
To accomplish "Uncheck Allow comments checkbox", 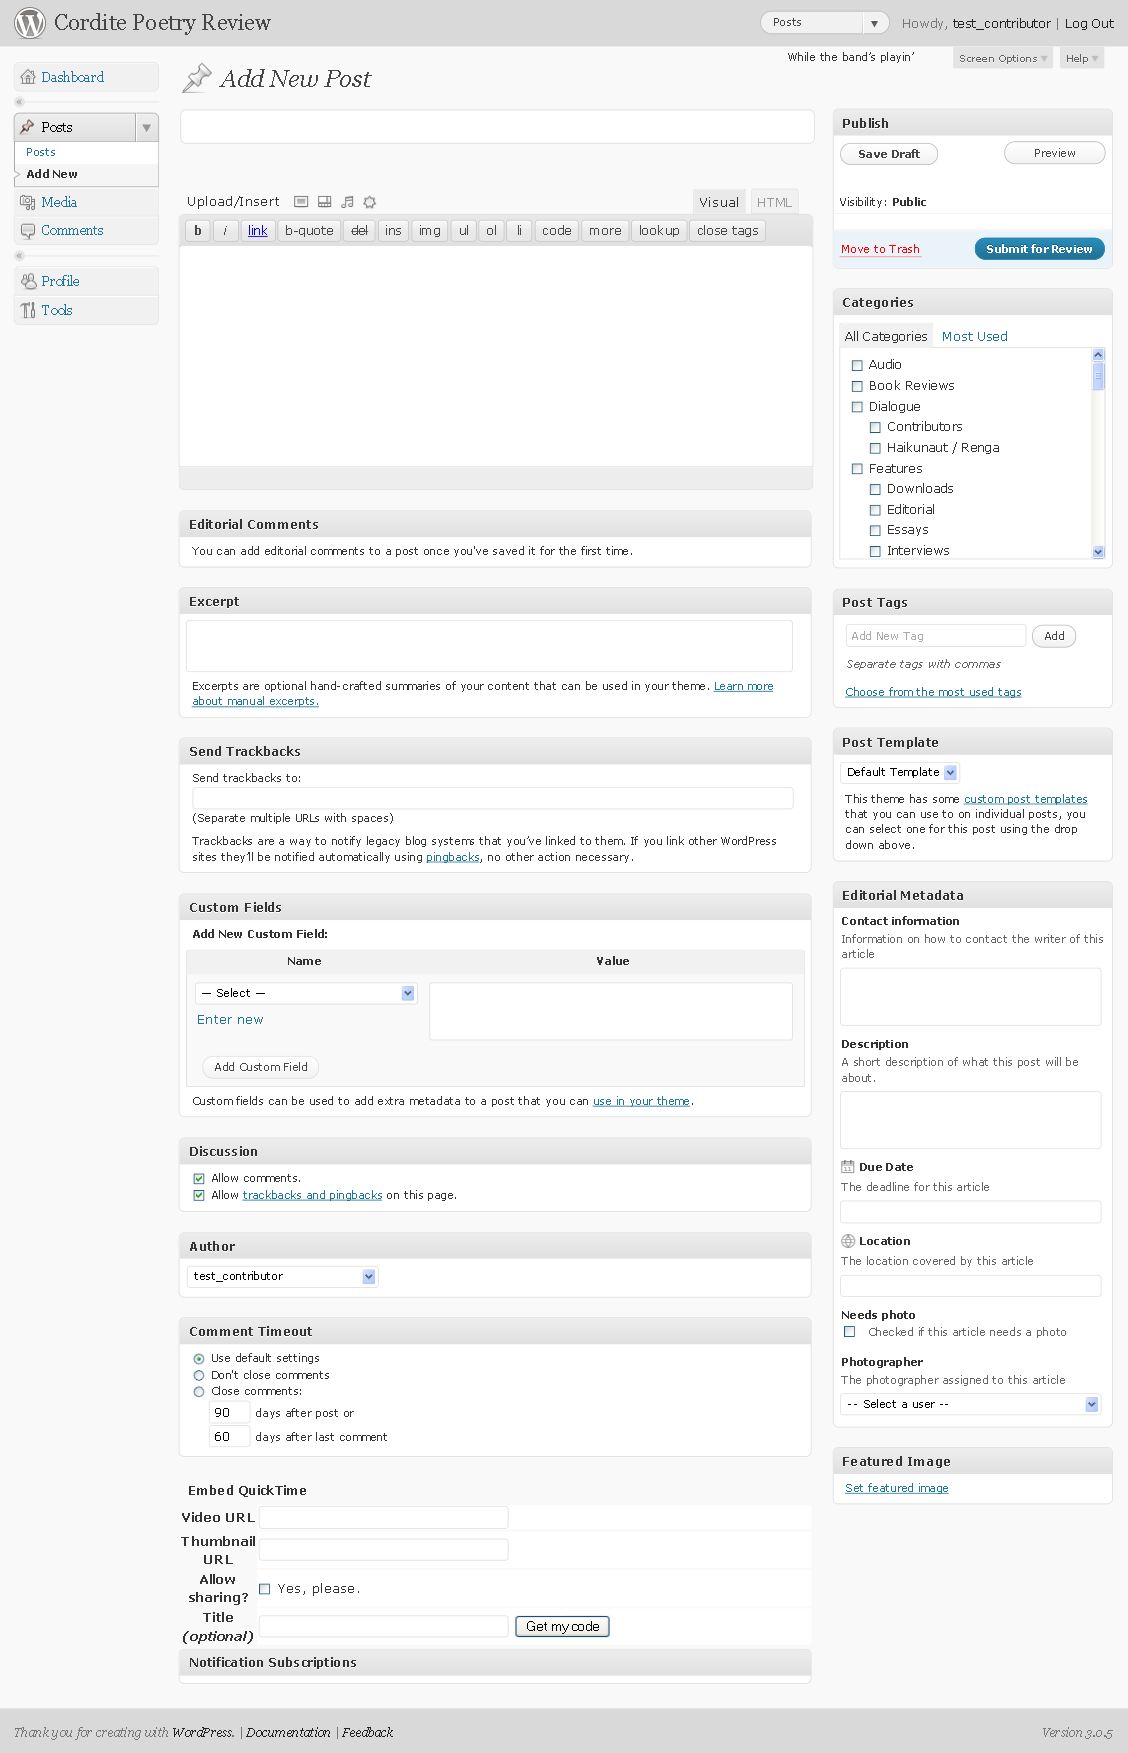I will pyautogui.click(x=199, y=1178).
